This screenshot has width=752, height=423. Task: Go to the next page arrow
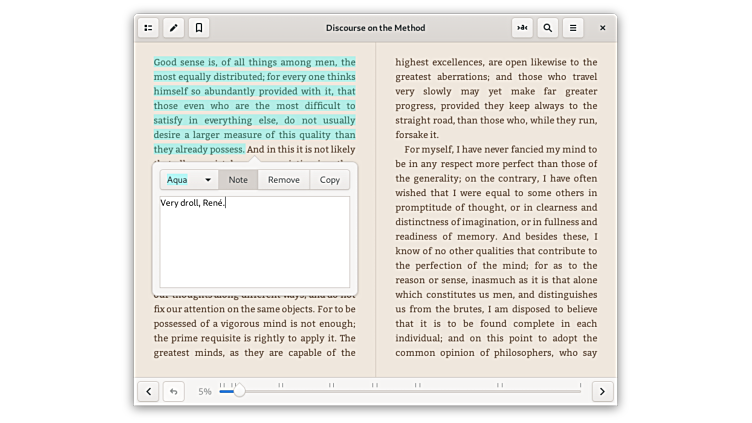(602, 391)
